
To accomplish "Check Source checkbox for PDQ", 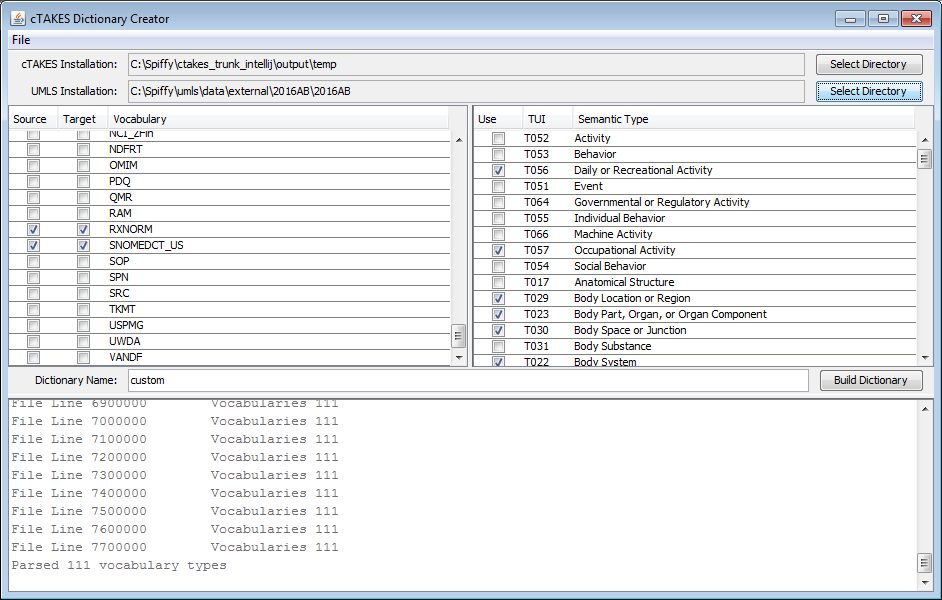I will tap(34, 181).
